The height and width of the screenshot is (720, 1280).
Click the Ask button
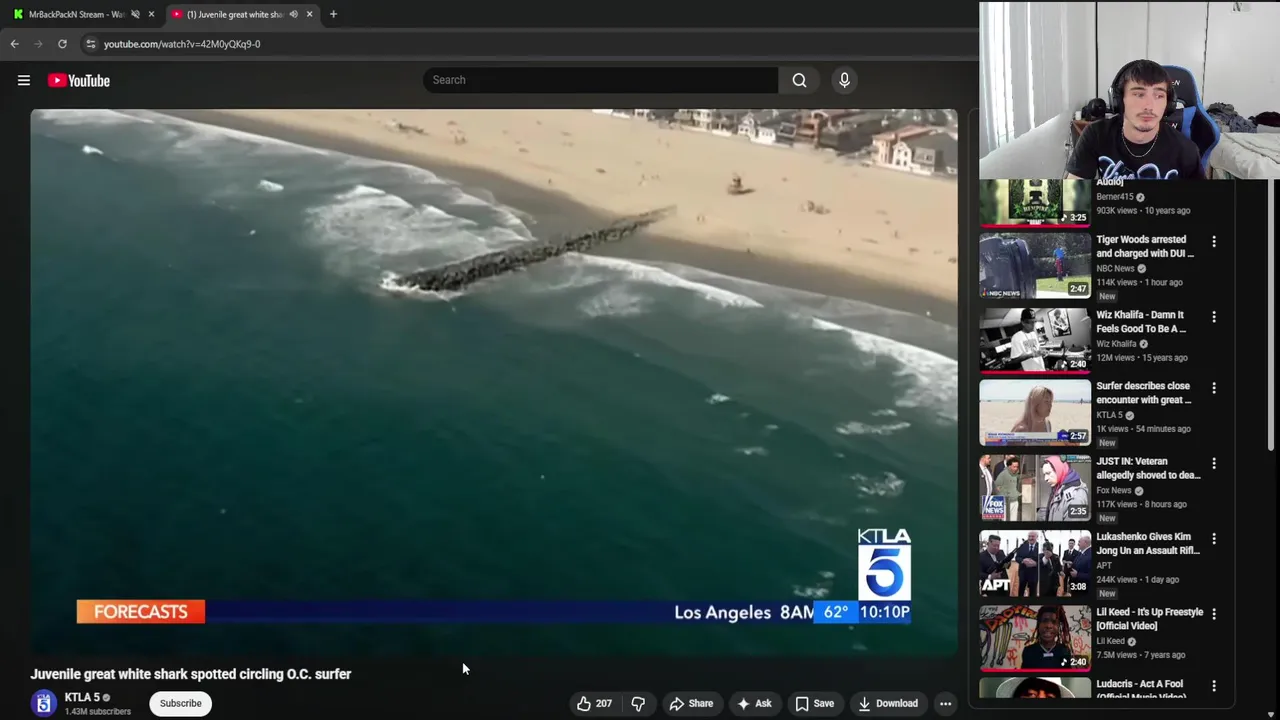coord(754,703)
